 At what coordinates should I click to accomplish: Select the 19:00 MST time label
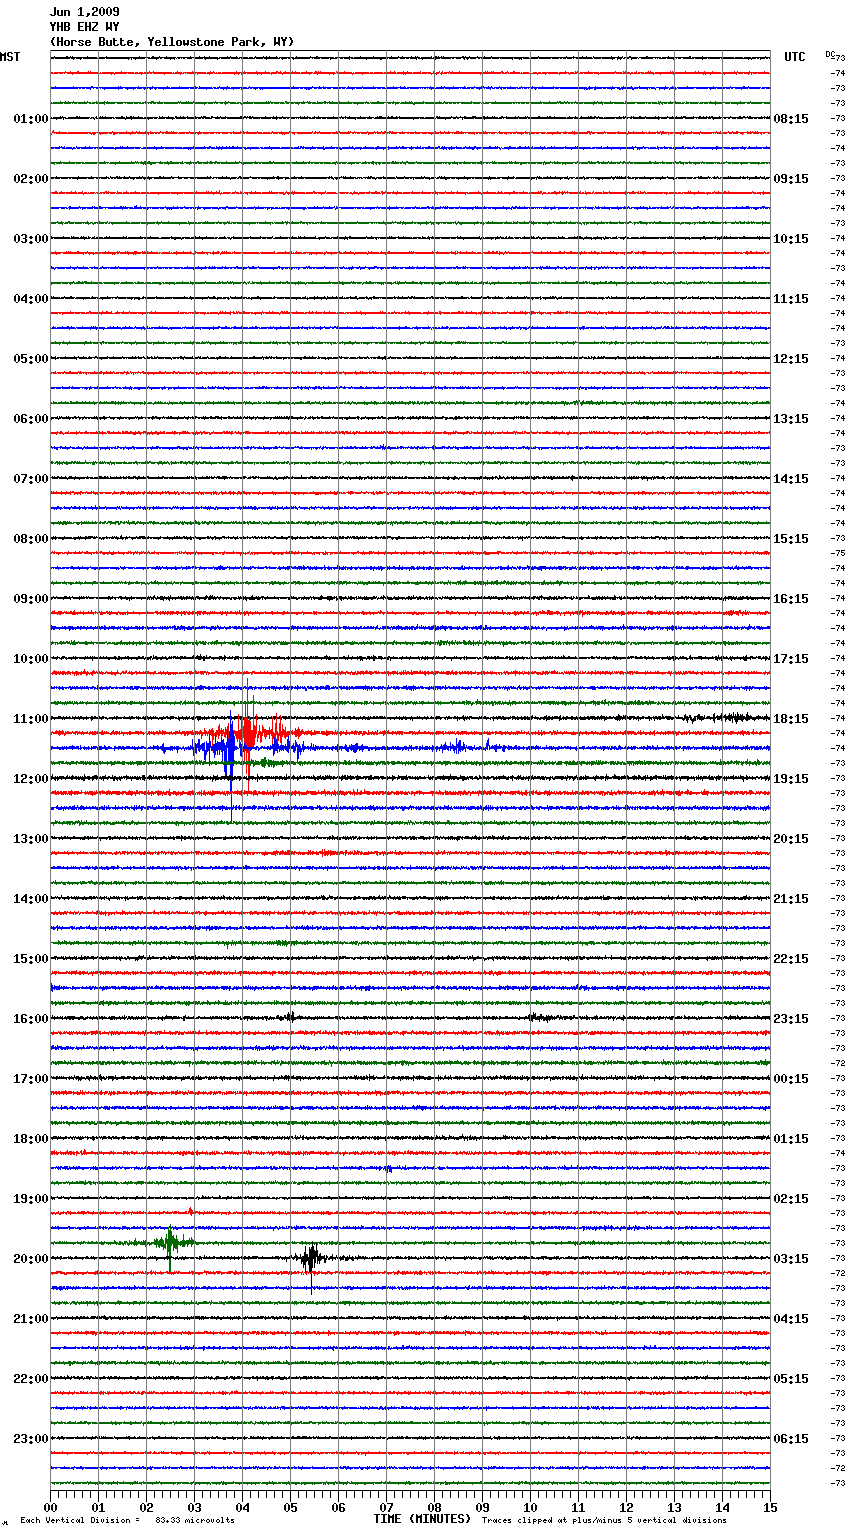[31, 1199]
